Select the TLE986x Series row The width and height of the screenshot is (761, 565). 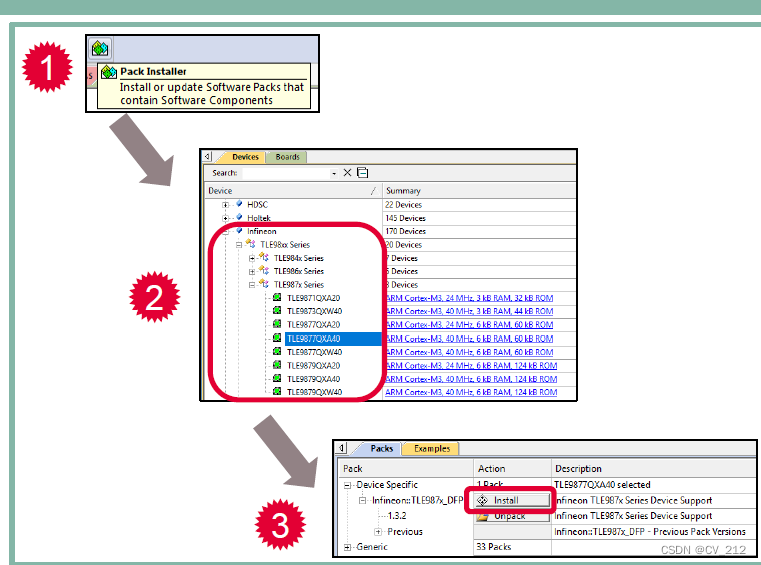pos(298,271)
